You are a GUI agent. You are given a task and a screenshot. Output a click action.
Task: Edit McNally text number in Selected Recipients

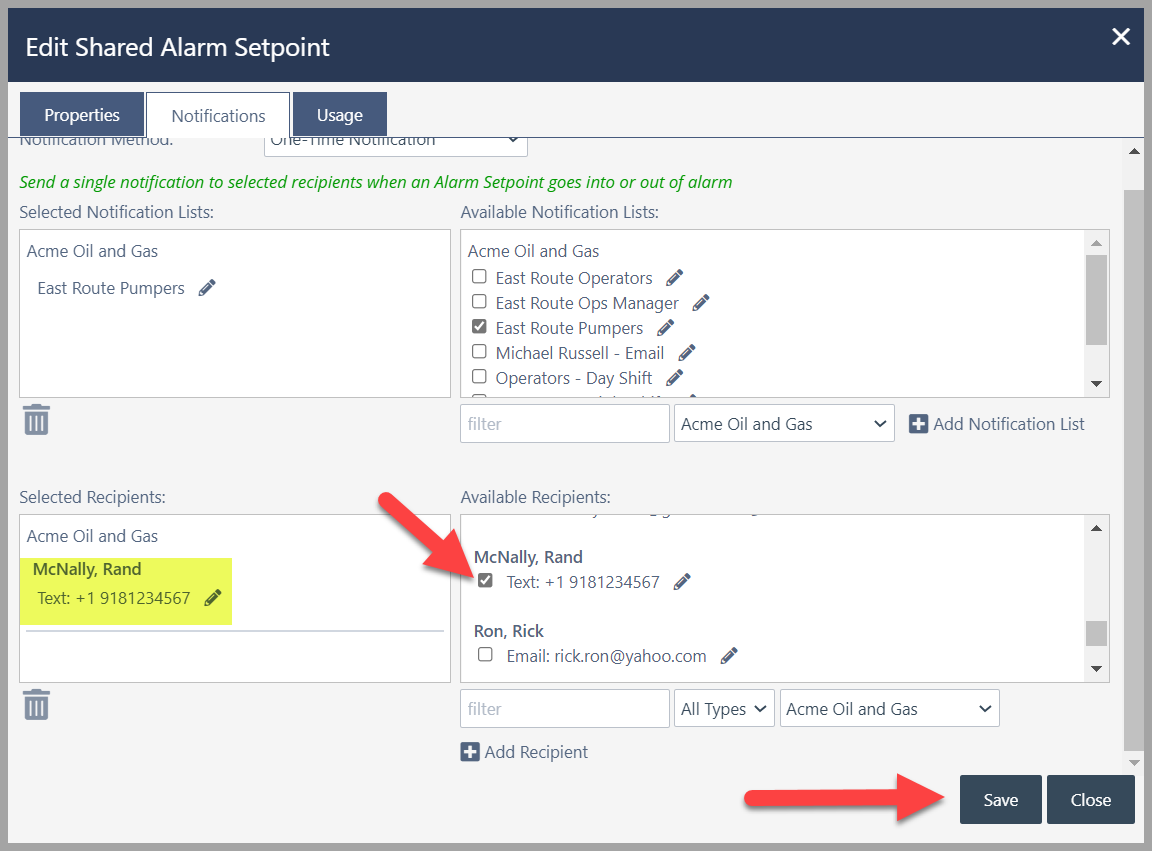[x=212, y=598]
